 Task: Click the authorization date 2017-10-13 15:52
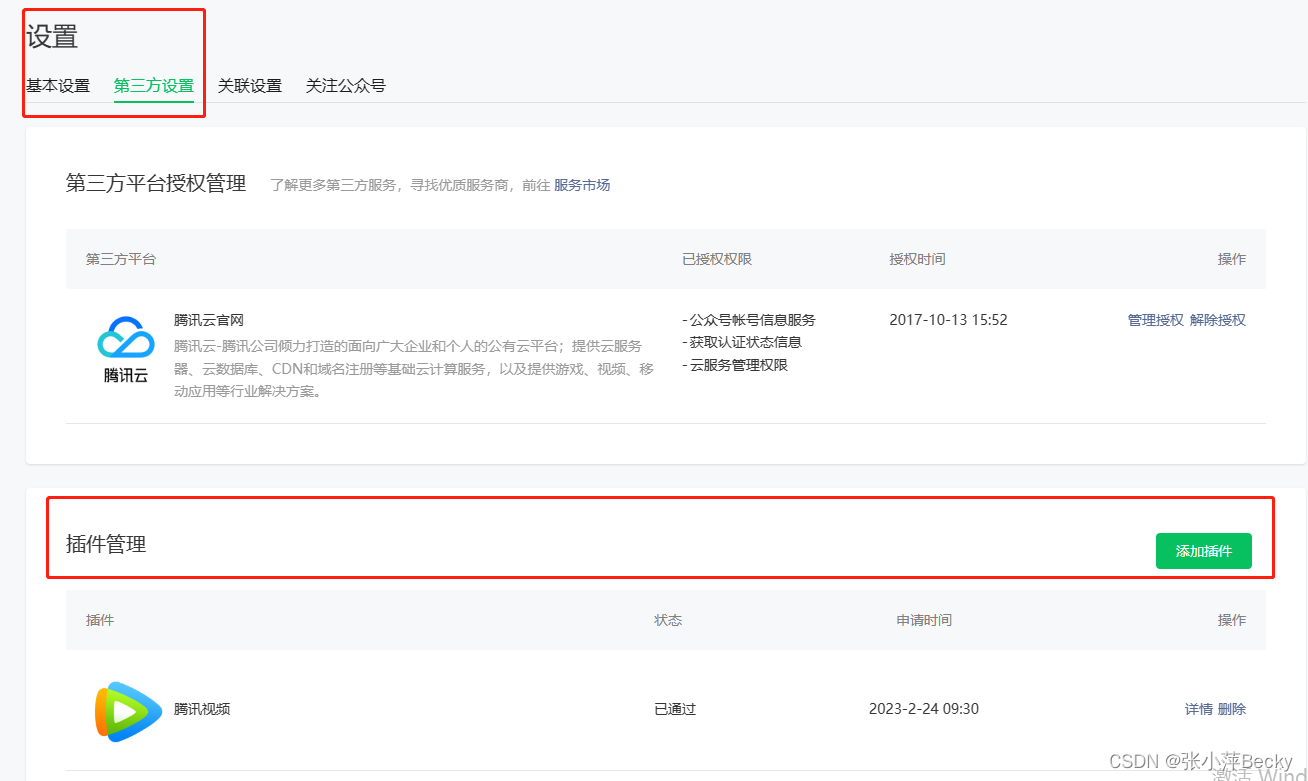[x=948, y=319]
